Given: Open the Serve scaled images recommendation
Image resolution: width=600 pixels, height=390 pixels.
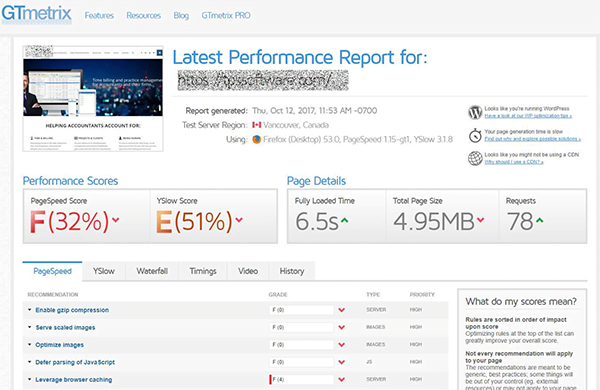Looking at the screenshot, I should [x=65, y=328].
